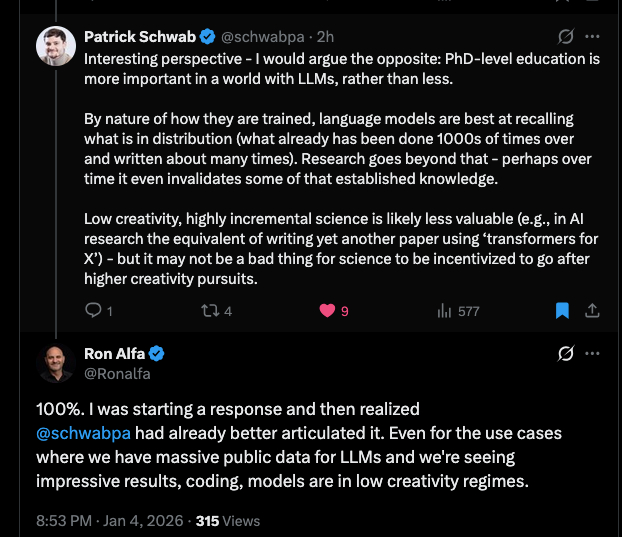Open more options on Ron Alfa's tweet

point(593,354)
